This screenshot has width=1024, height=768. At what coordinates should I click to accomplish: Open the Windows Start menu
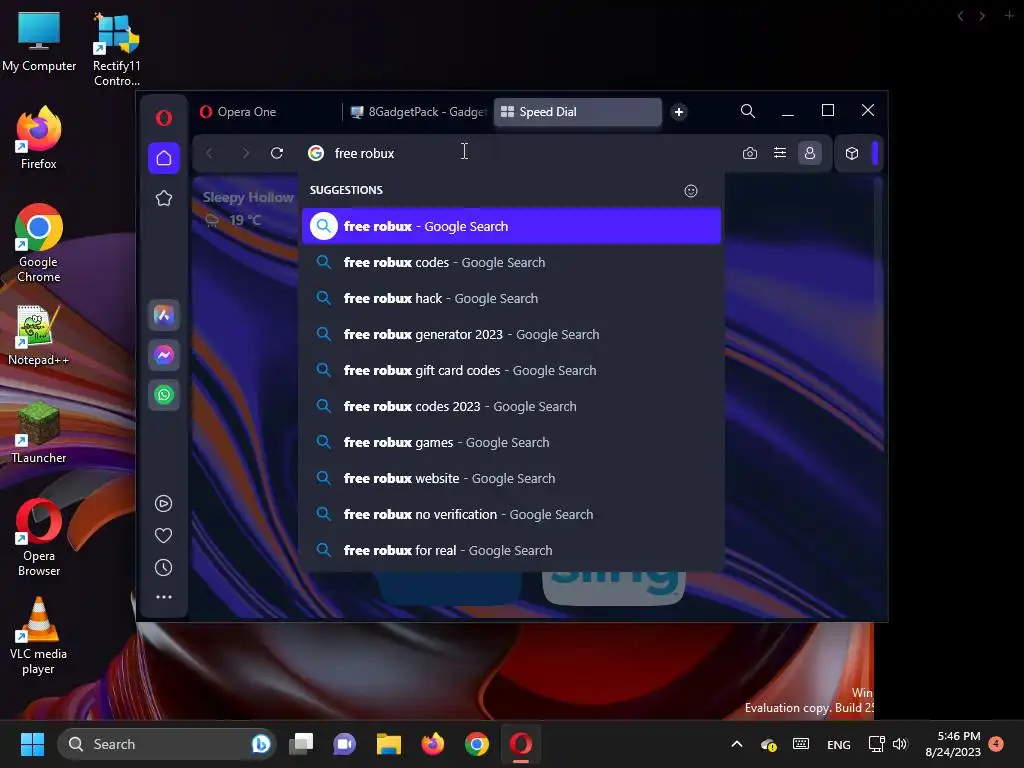tap(32, 744)
